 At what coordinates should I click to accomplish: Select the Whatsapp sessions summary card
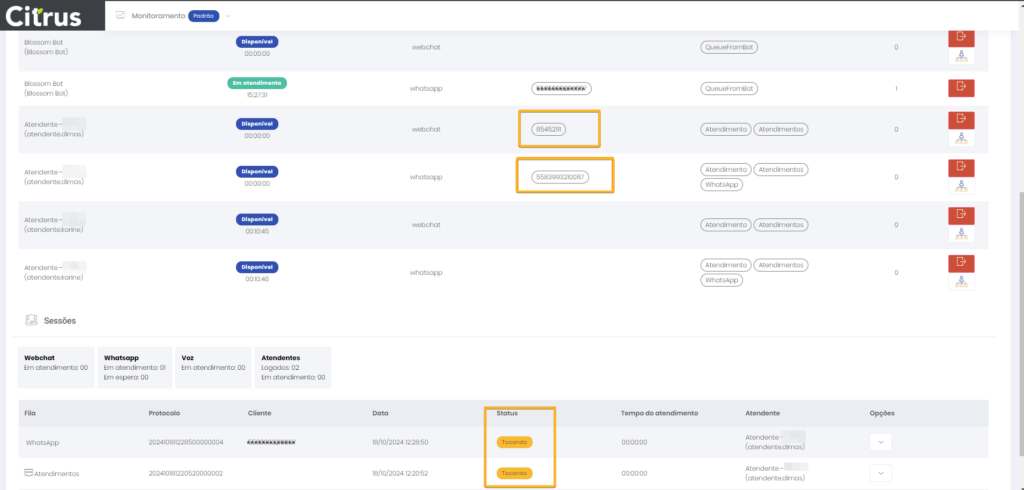click(134, 367)
